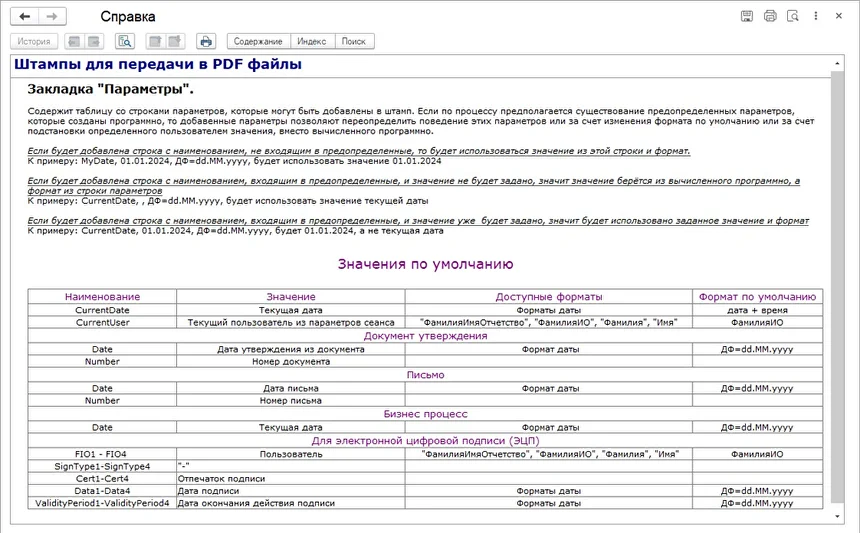The width and height of the screenshot is (860, 533).
Task: Open the three-dot more options menu
Action: coord(817,16)
